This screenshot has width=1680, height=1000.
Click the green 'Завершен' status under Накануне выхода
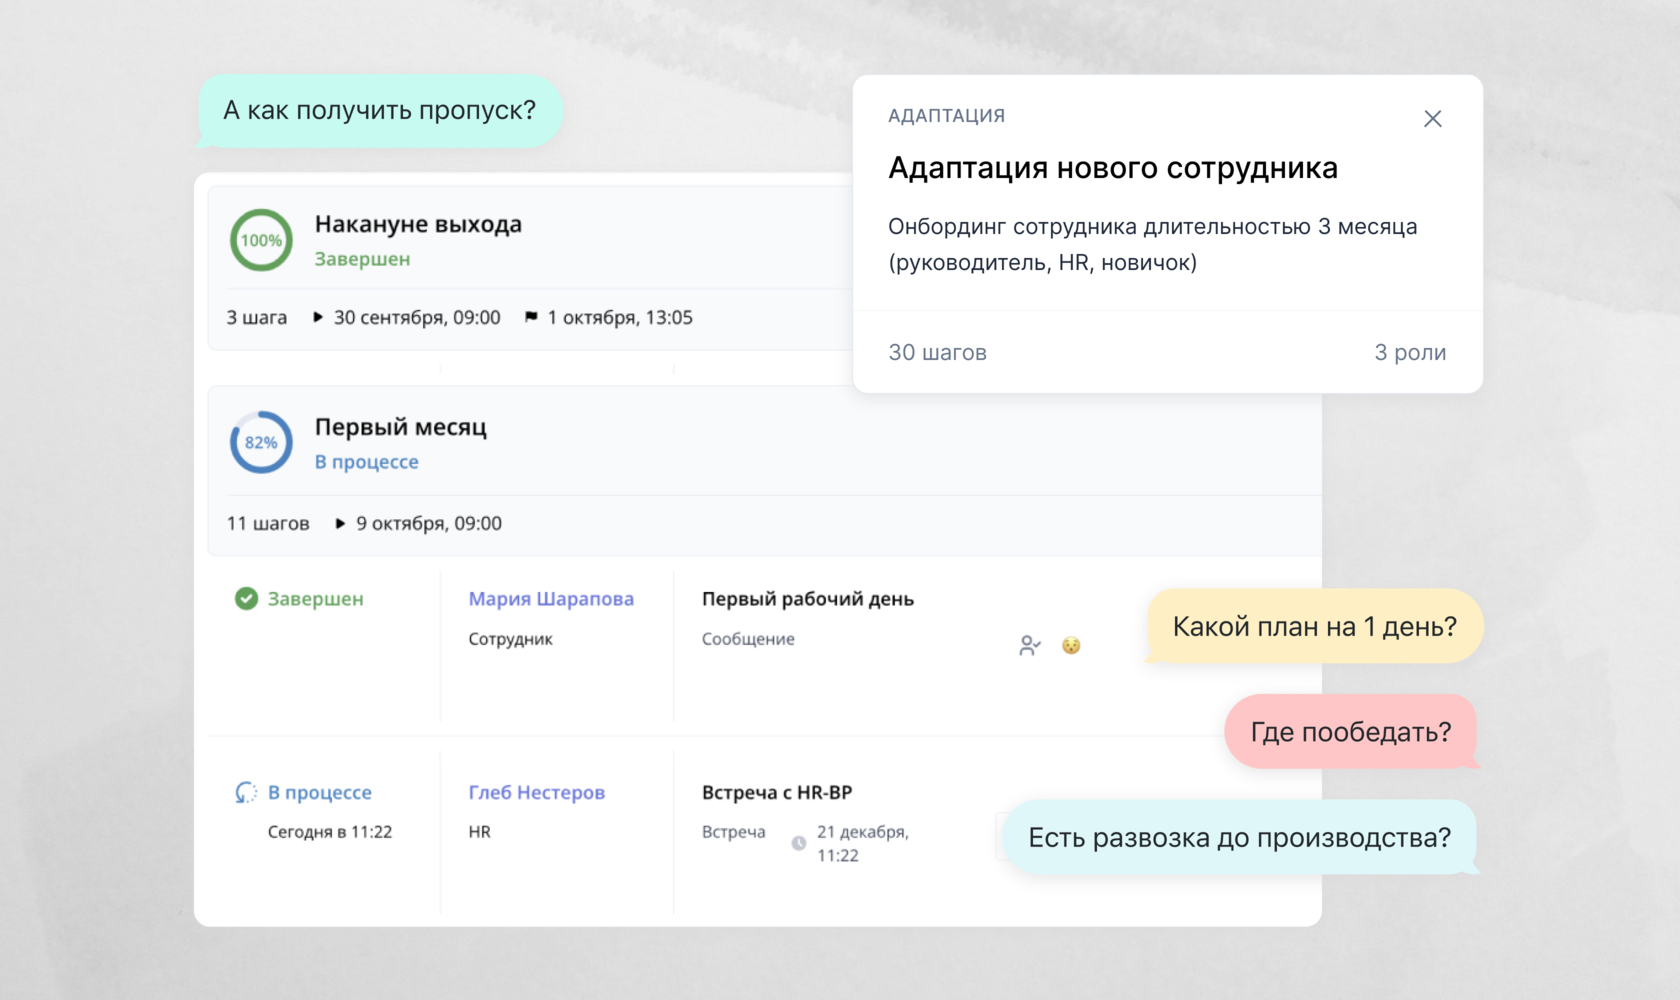(362, 259)
